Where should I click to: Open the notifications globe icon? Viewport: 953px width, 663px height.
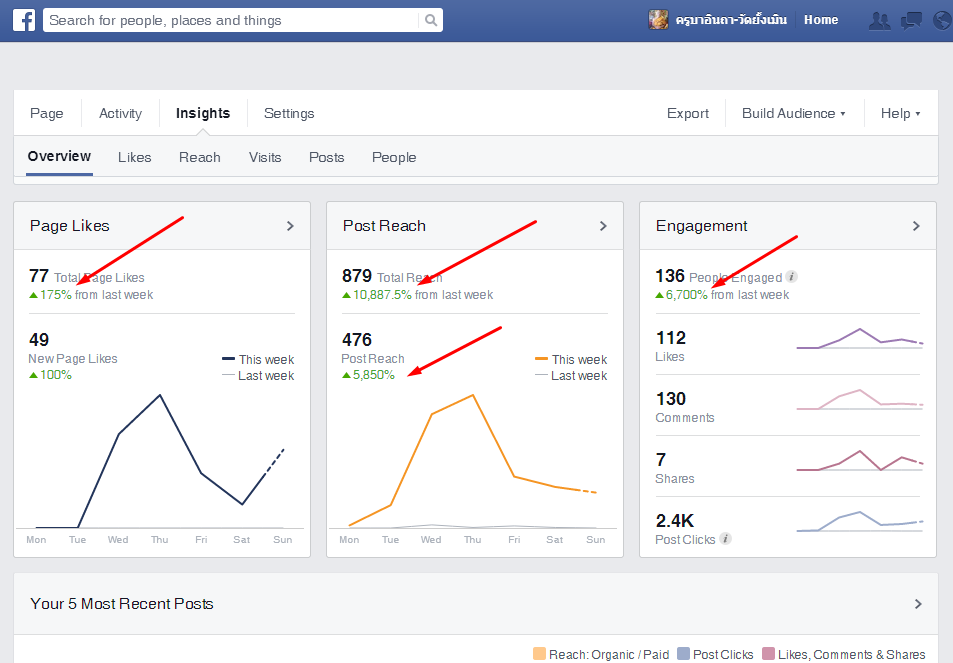pos(942,21)
